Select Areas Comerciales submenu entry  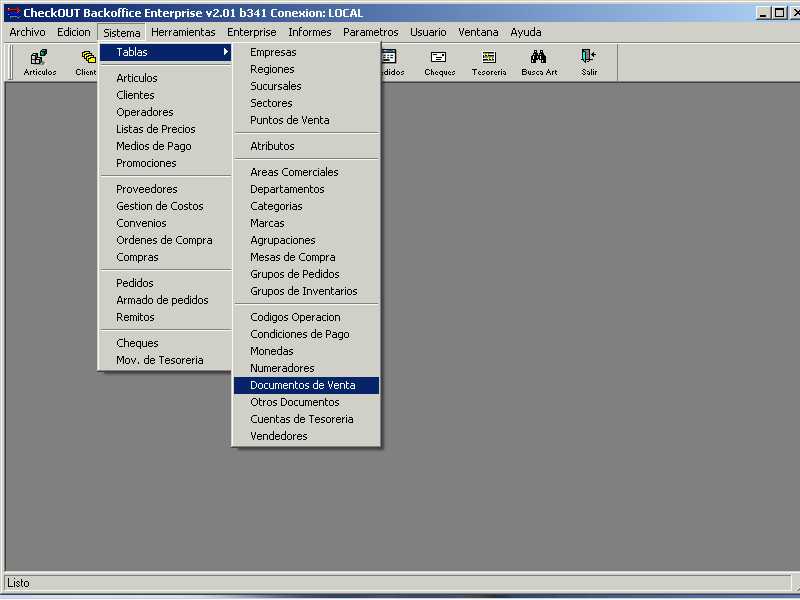[306, 172]
